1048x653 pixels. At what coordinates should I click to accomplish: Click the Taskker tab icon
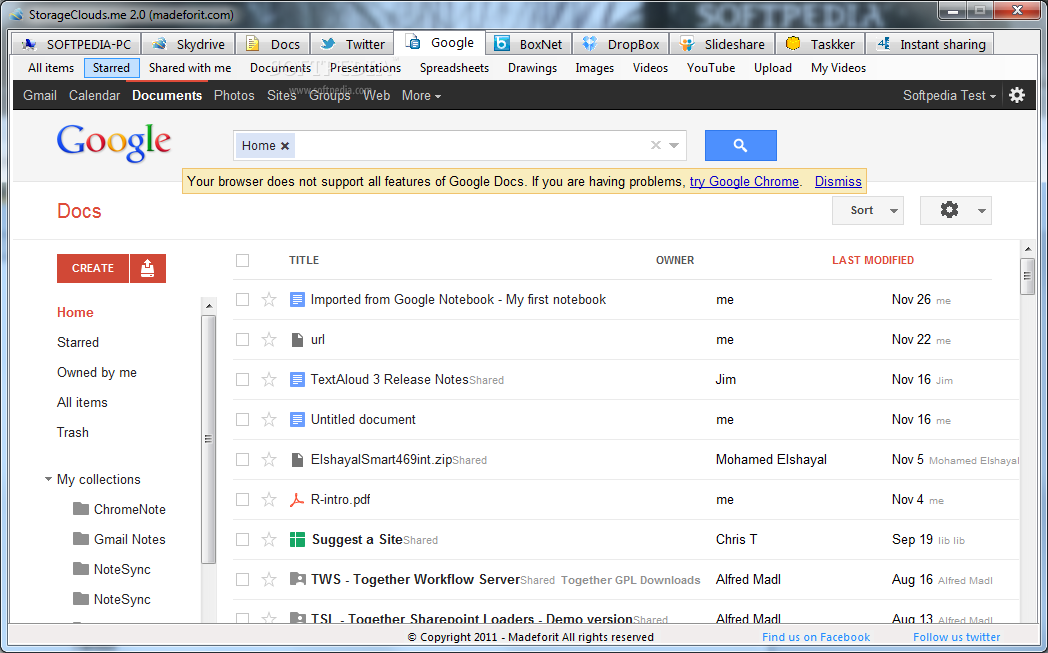click(793, 44)
